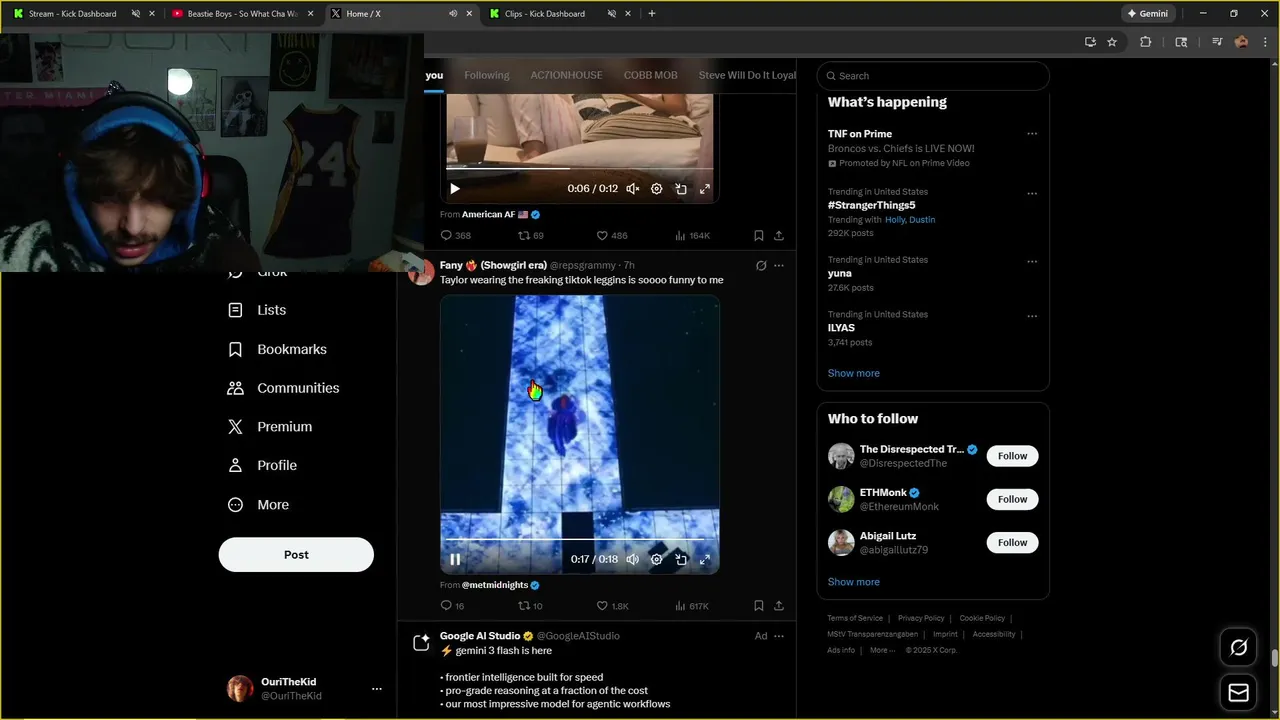Viewport: 1280px width, 720px height.
Task: Show more trends under What's happening
Action: click(853, 373)
